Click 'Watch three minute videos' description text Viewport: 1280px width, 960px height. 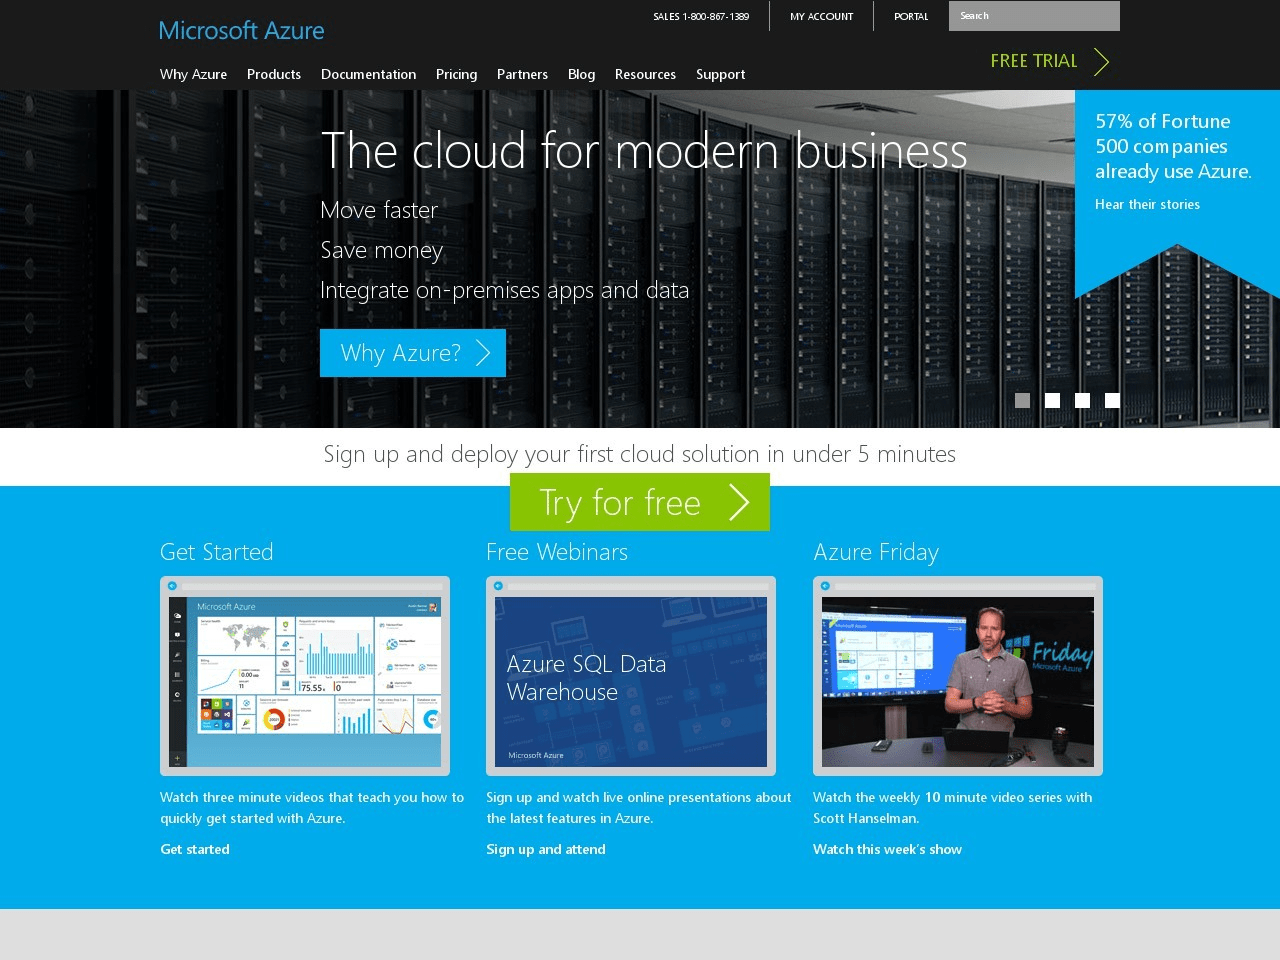(312, 808)
